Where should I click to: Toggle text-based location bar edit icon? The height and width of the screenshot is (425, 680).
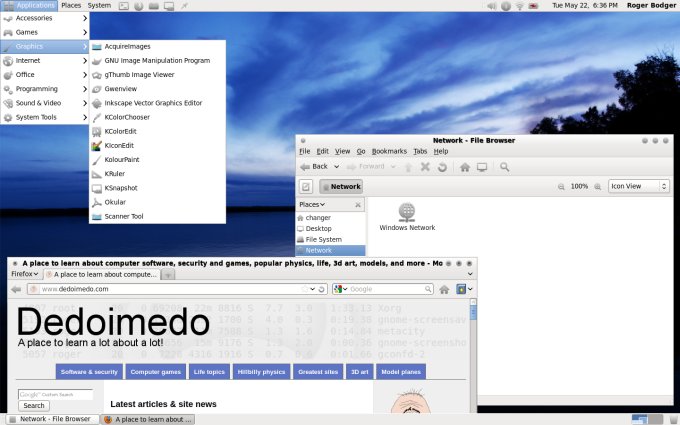click(x=306, y=186)
